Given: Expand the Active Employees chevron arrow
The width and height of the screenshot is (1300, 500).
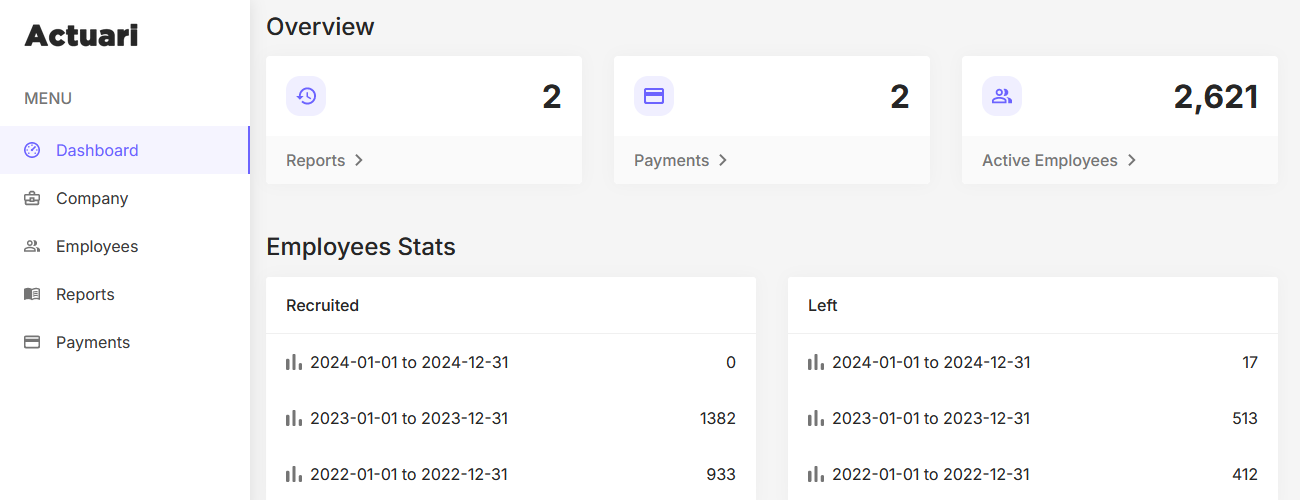Looking at the screenshot, I should pyautogui.click(x=1132, y=160).
